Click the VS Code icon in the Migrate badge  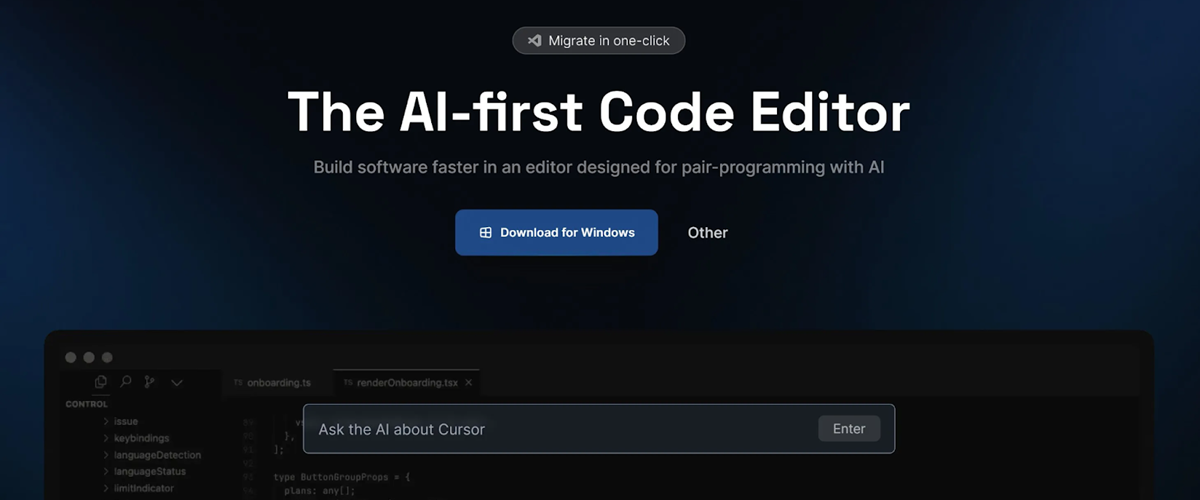(535, 41)
